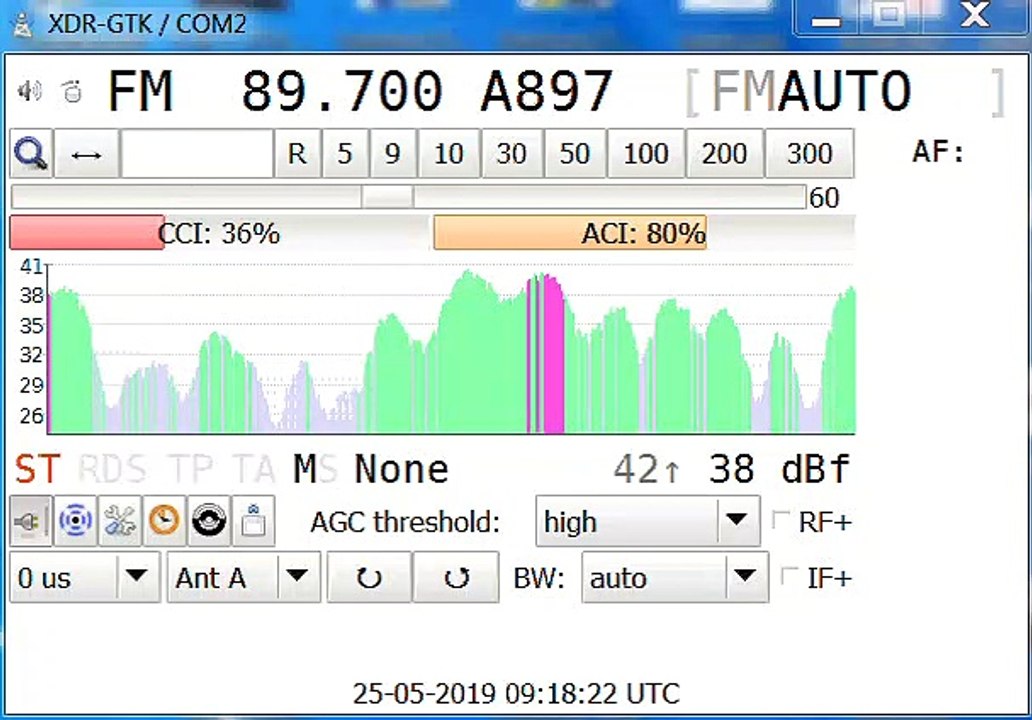Rotate antenna counter-clockwise arrow button
1032x720 pixels.
[x=456, y=578]
